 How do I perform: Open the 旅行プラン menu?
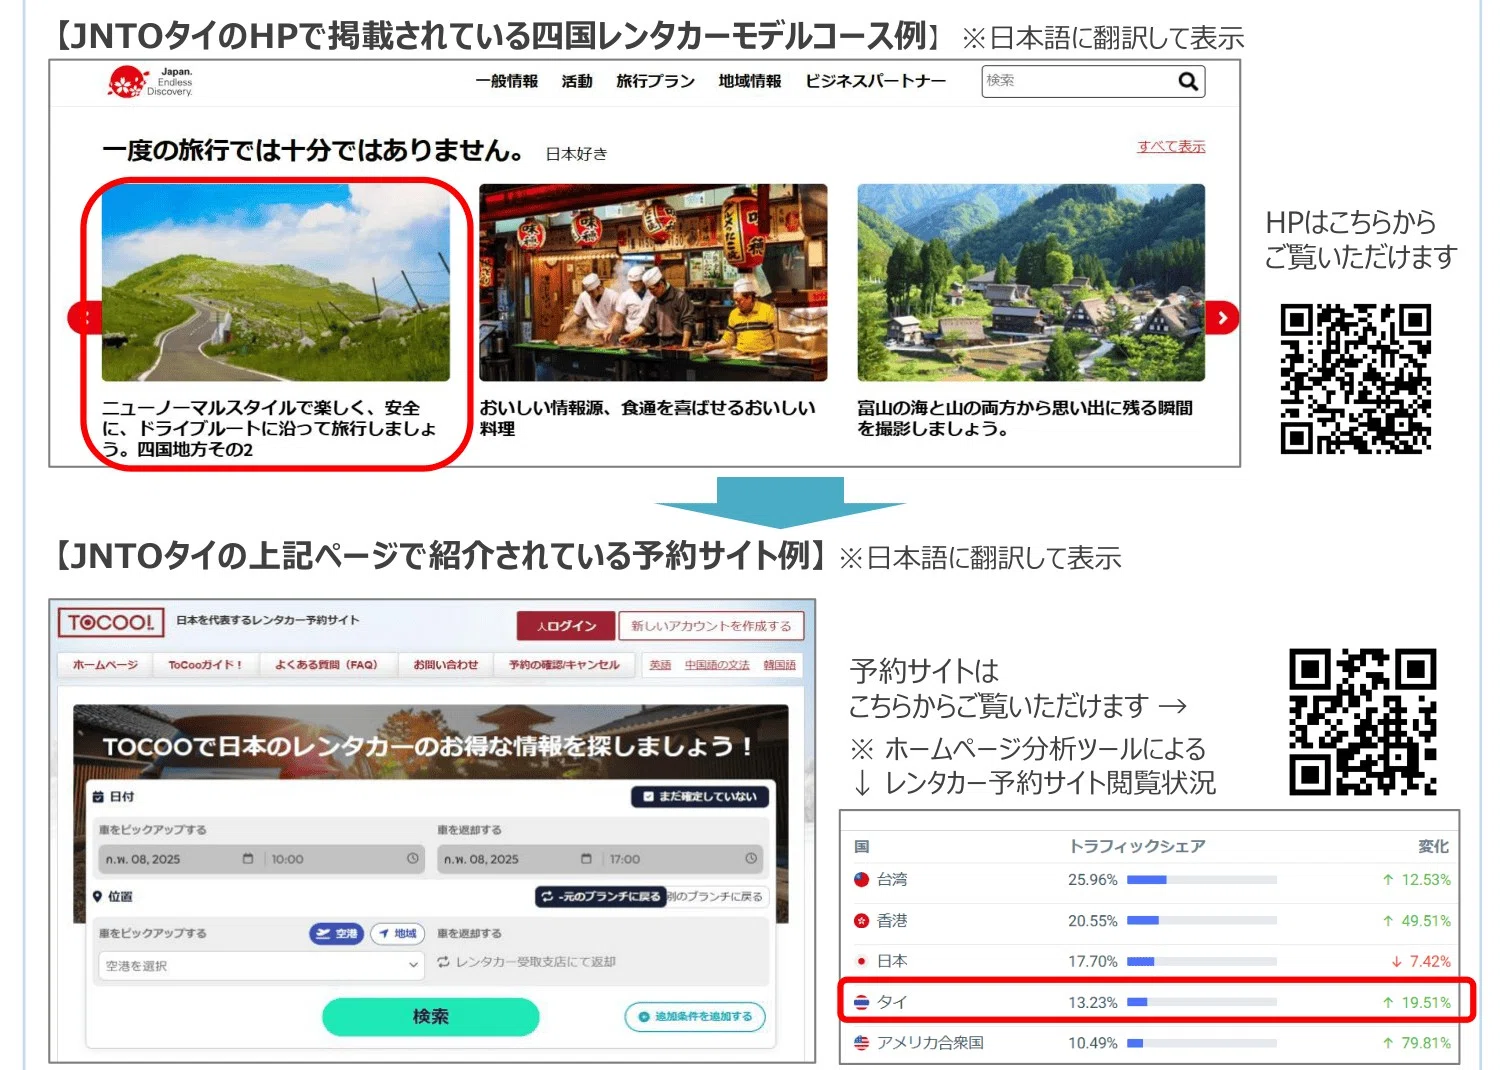pyautogui.click(x=655, y=82)
